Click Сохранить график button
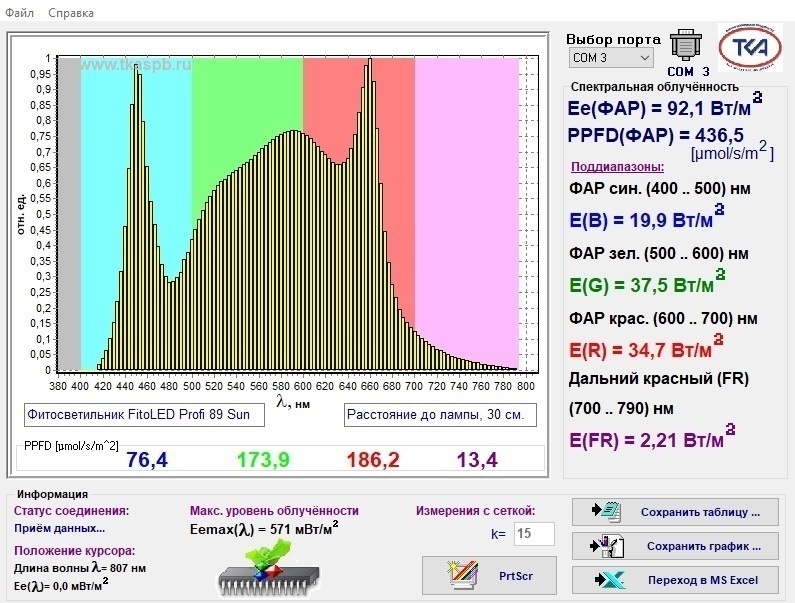 [675, 546]
